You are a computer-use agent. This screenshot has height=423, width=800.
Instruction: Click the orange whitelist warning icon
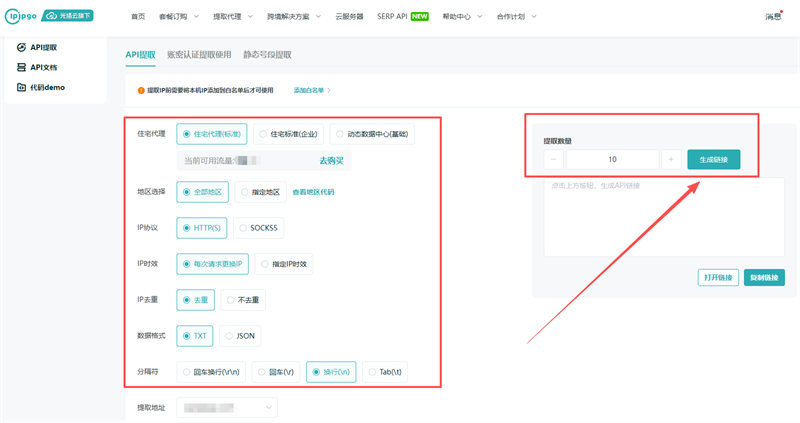pyautogui.click(x=141, y=90)
